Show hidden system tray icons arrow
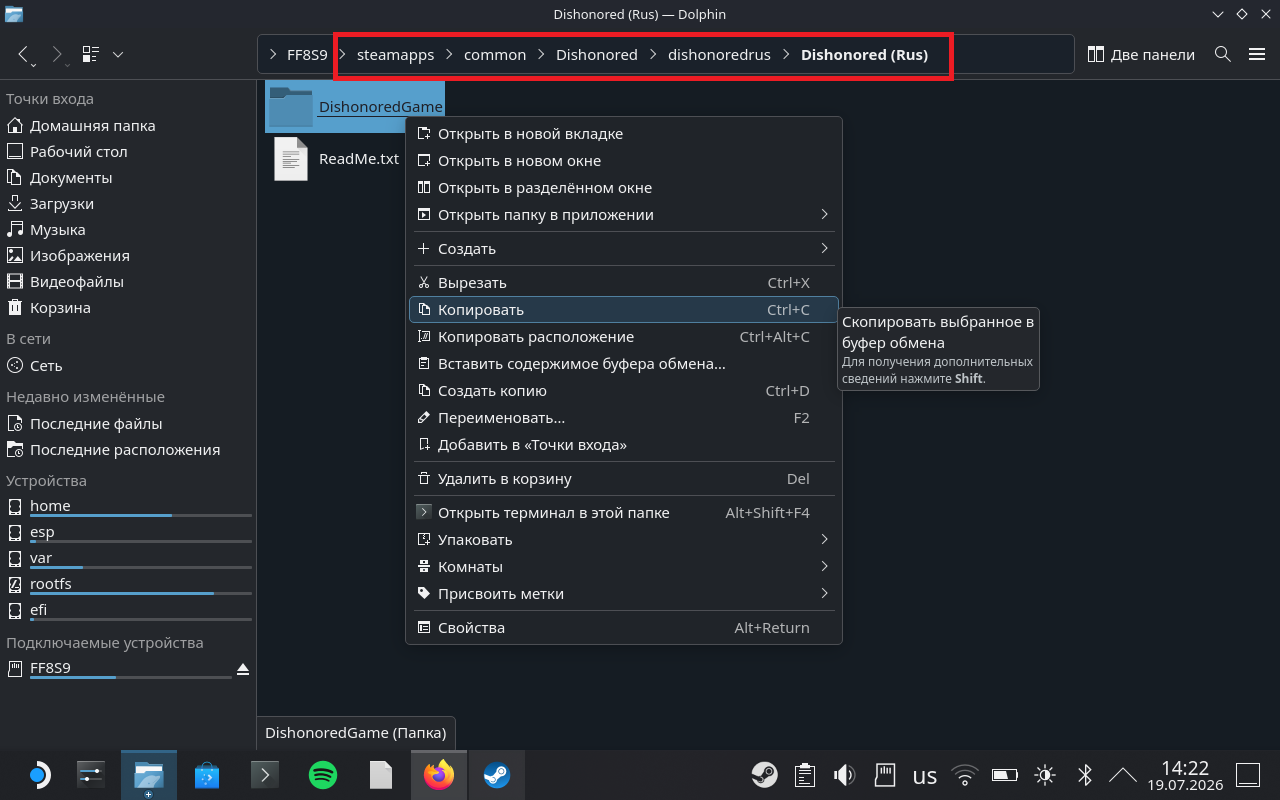This screenshot has width=1280, height=800. [x=1123, y=775]
